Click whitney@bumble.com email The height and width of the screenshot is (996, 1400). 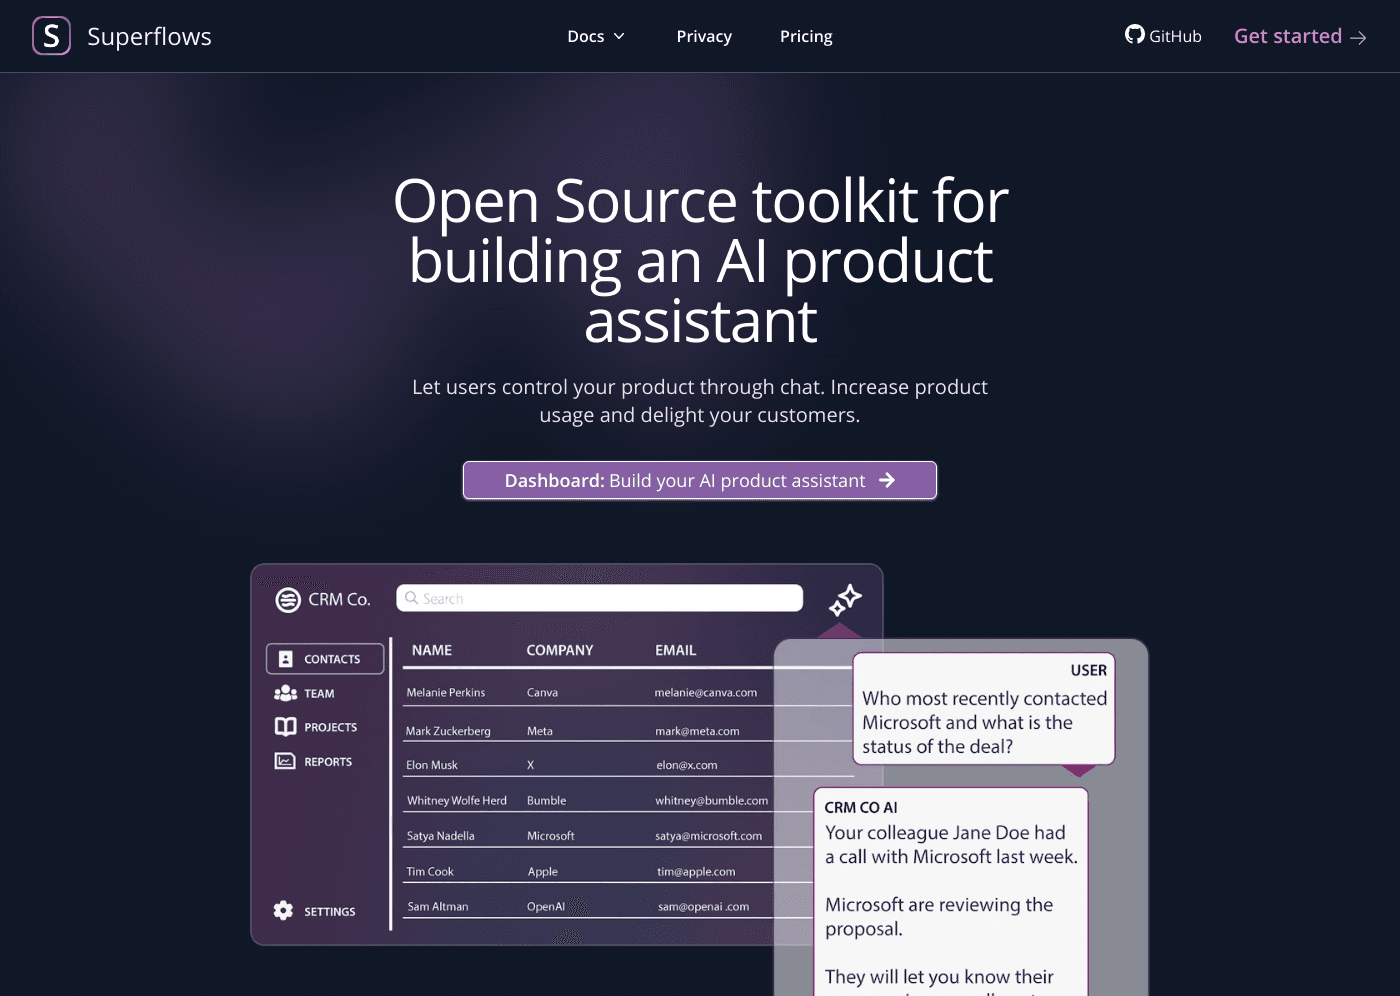(712, 800)
